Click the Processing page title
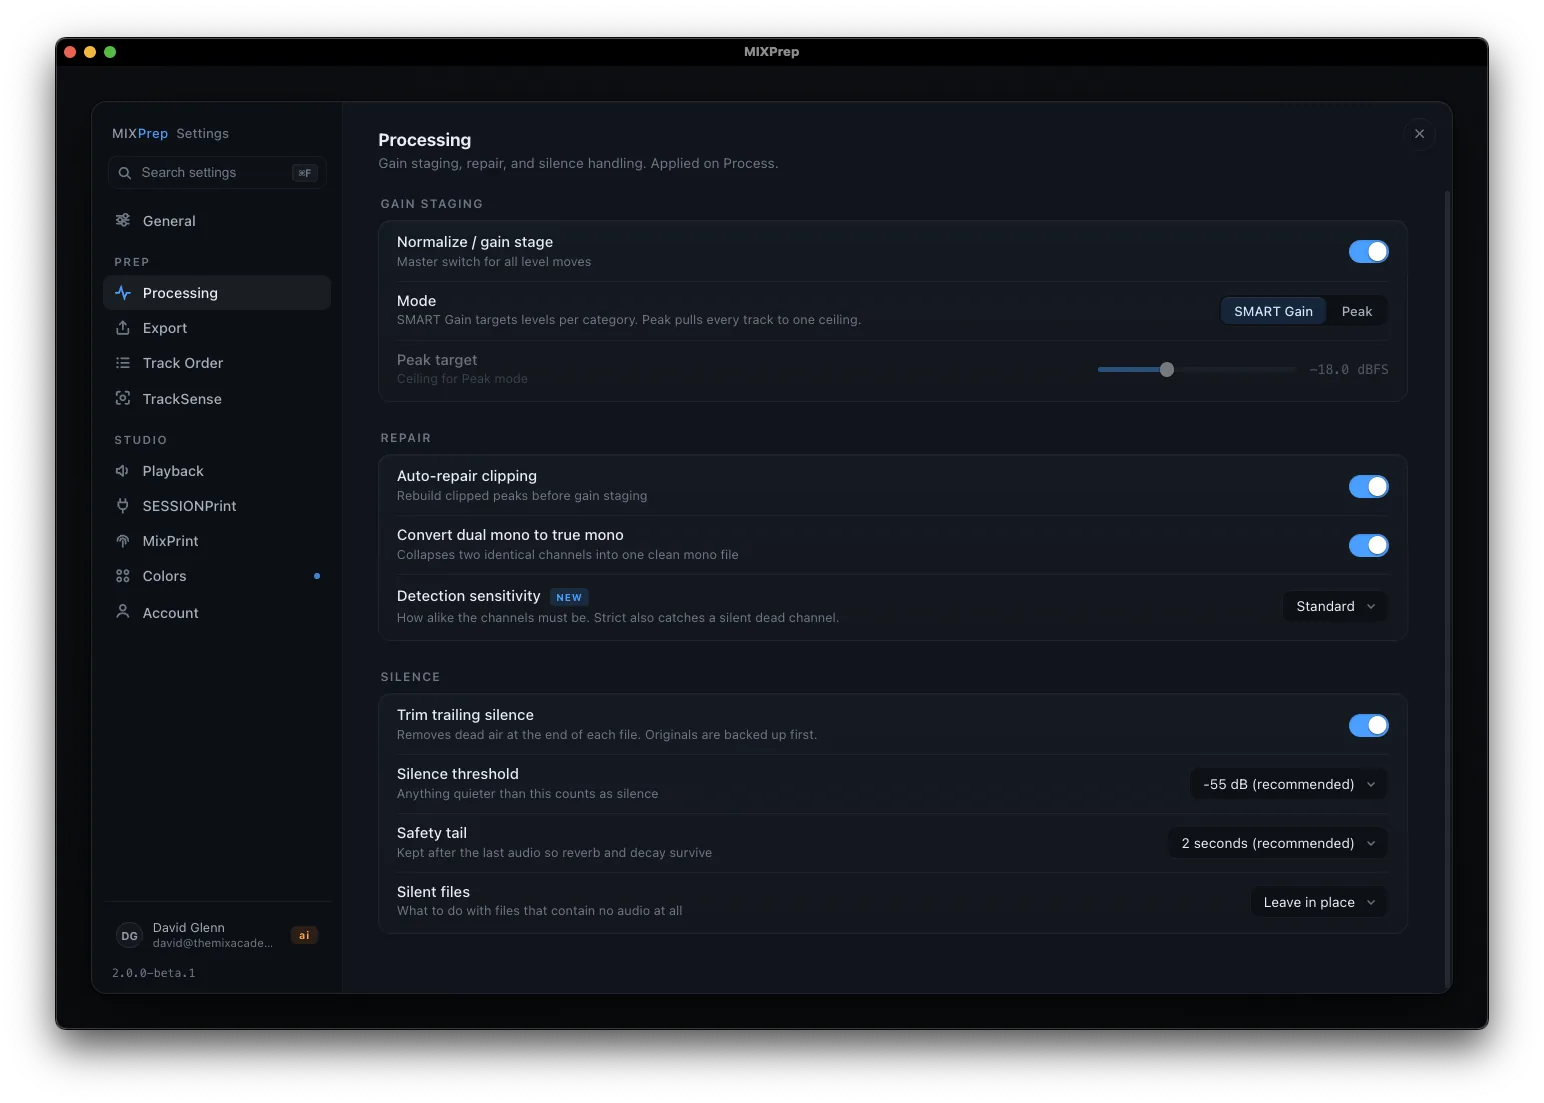The image size is (1544, 1103). [x=425, y=140]
